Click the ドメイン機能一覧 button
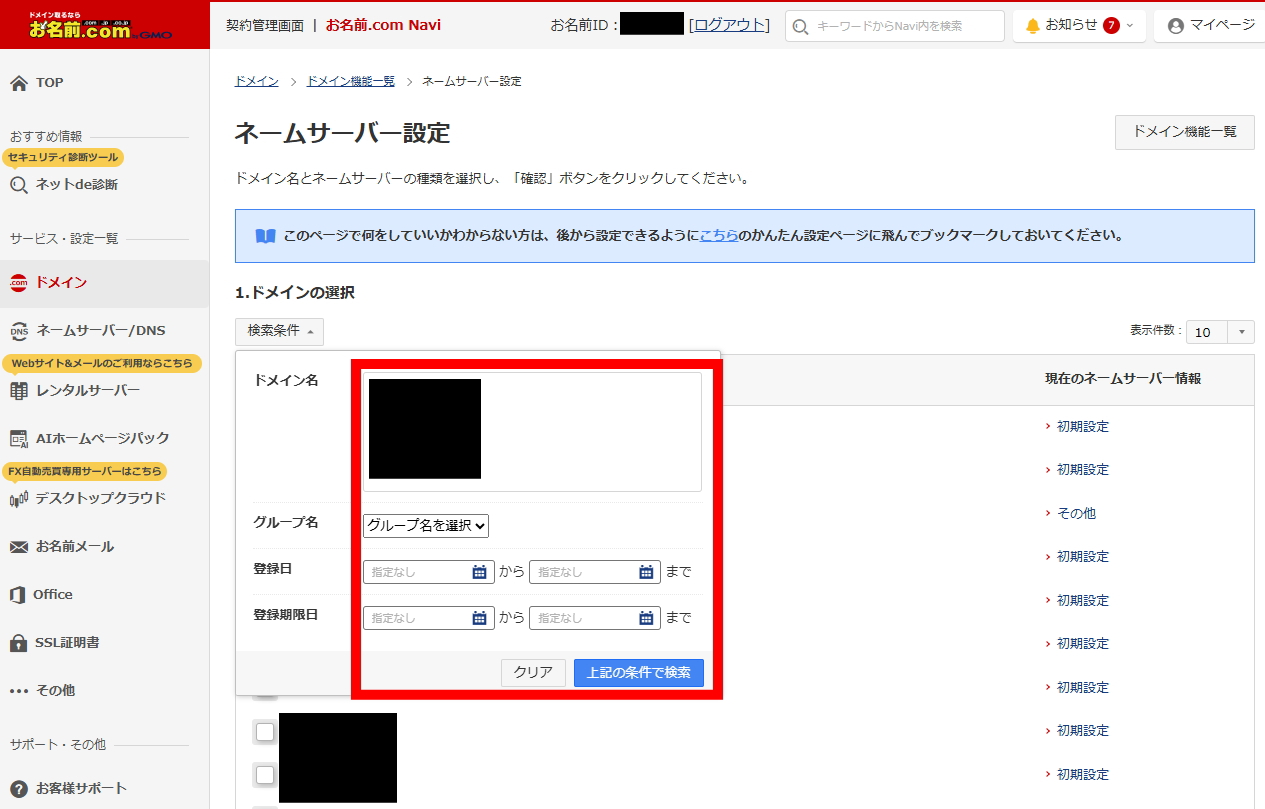 [x=1185, y=132]
